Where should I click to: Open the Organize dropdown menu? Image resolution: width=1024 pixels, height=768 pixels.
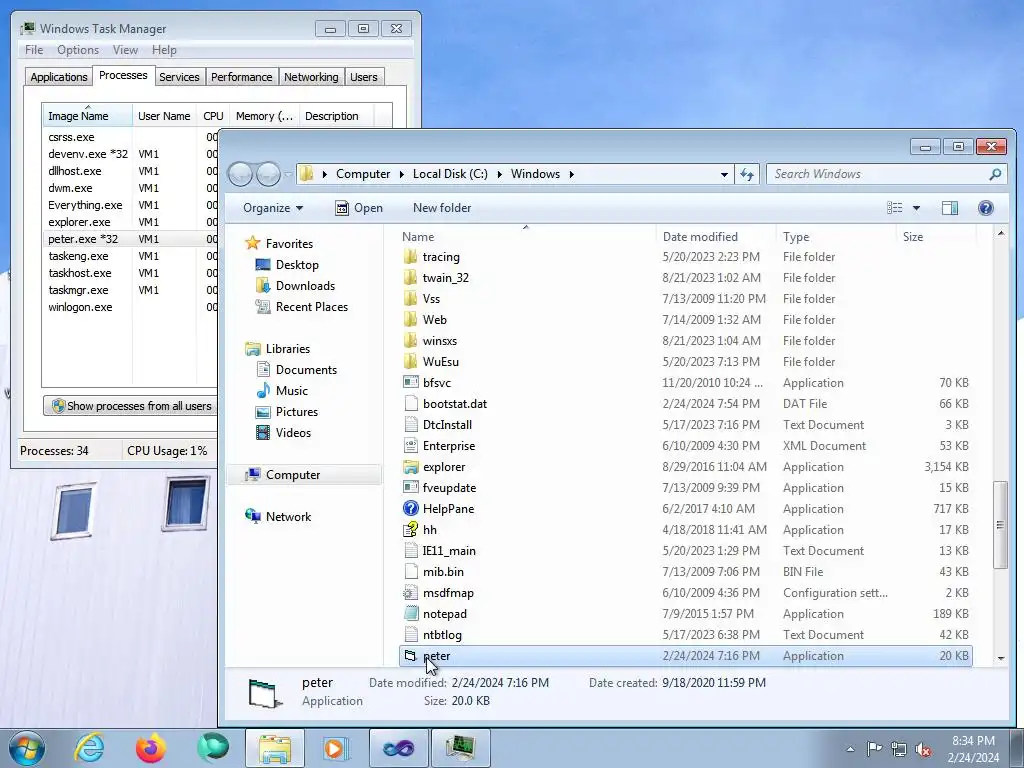(x=273, y=208)
